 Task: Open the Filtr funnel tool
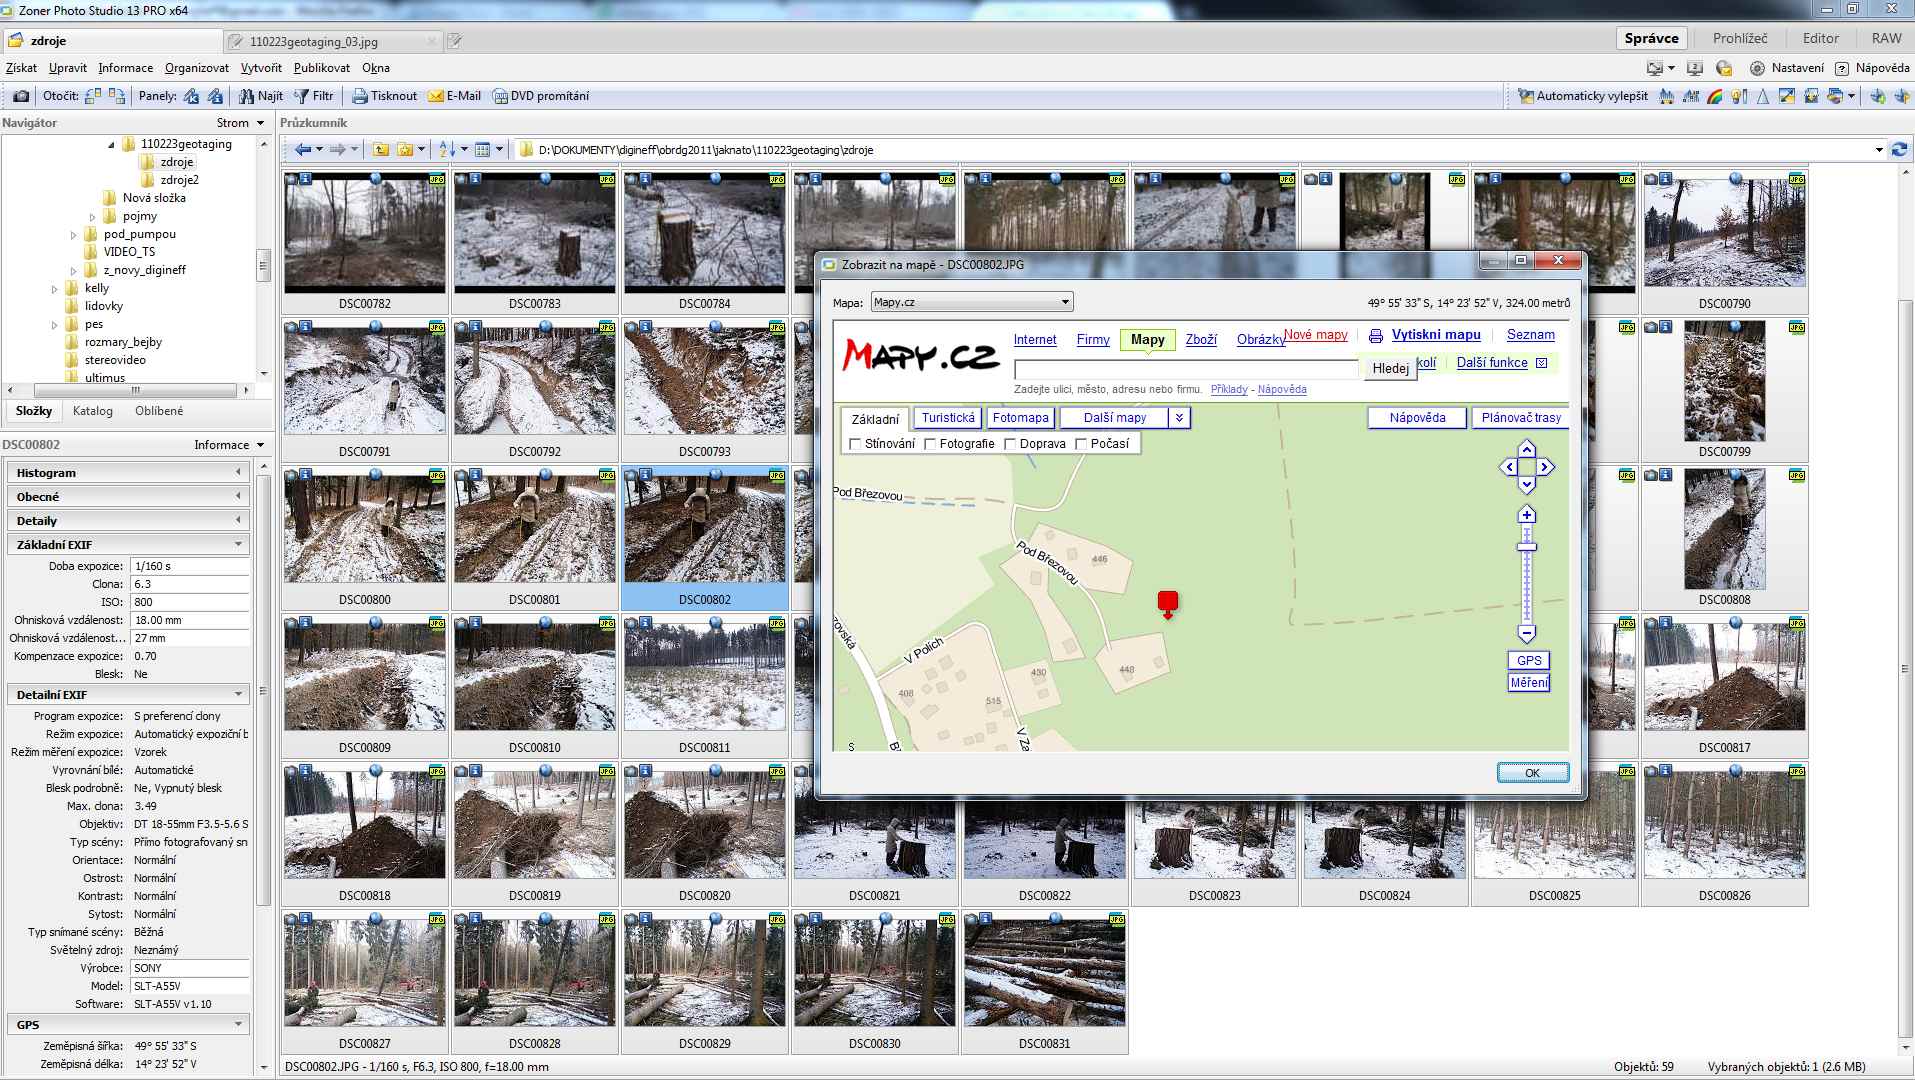(x=301, y=96)
